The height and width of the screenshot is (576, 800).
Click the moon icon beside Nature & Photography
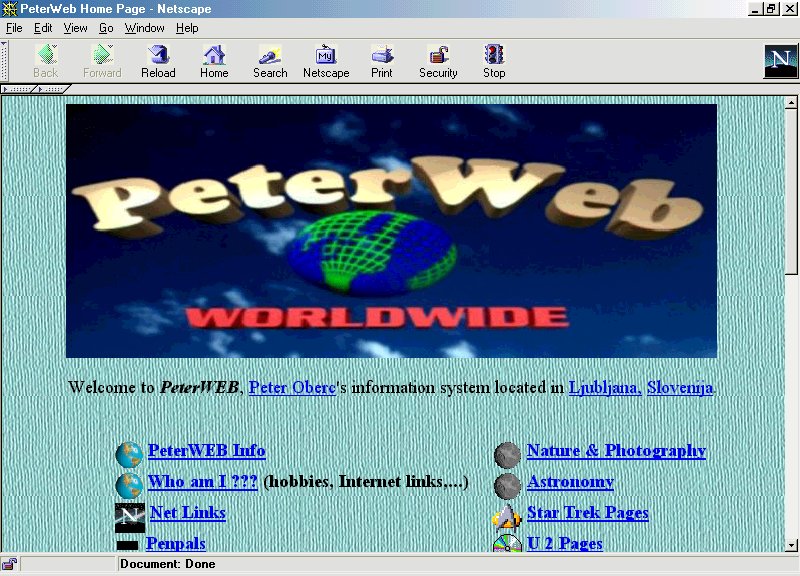coord(507,455)
